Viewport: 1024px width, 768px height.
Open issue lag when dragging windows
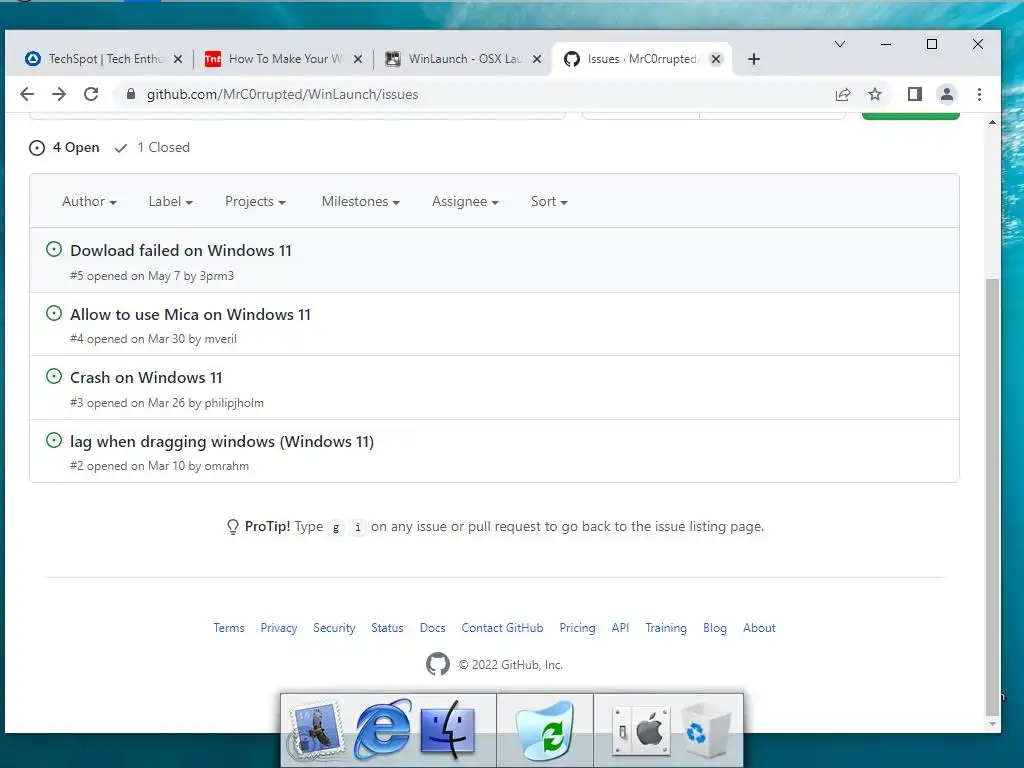pos(222,441)
